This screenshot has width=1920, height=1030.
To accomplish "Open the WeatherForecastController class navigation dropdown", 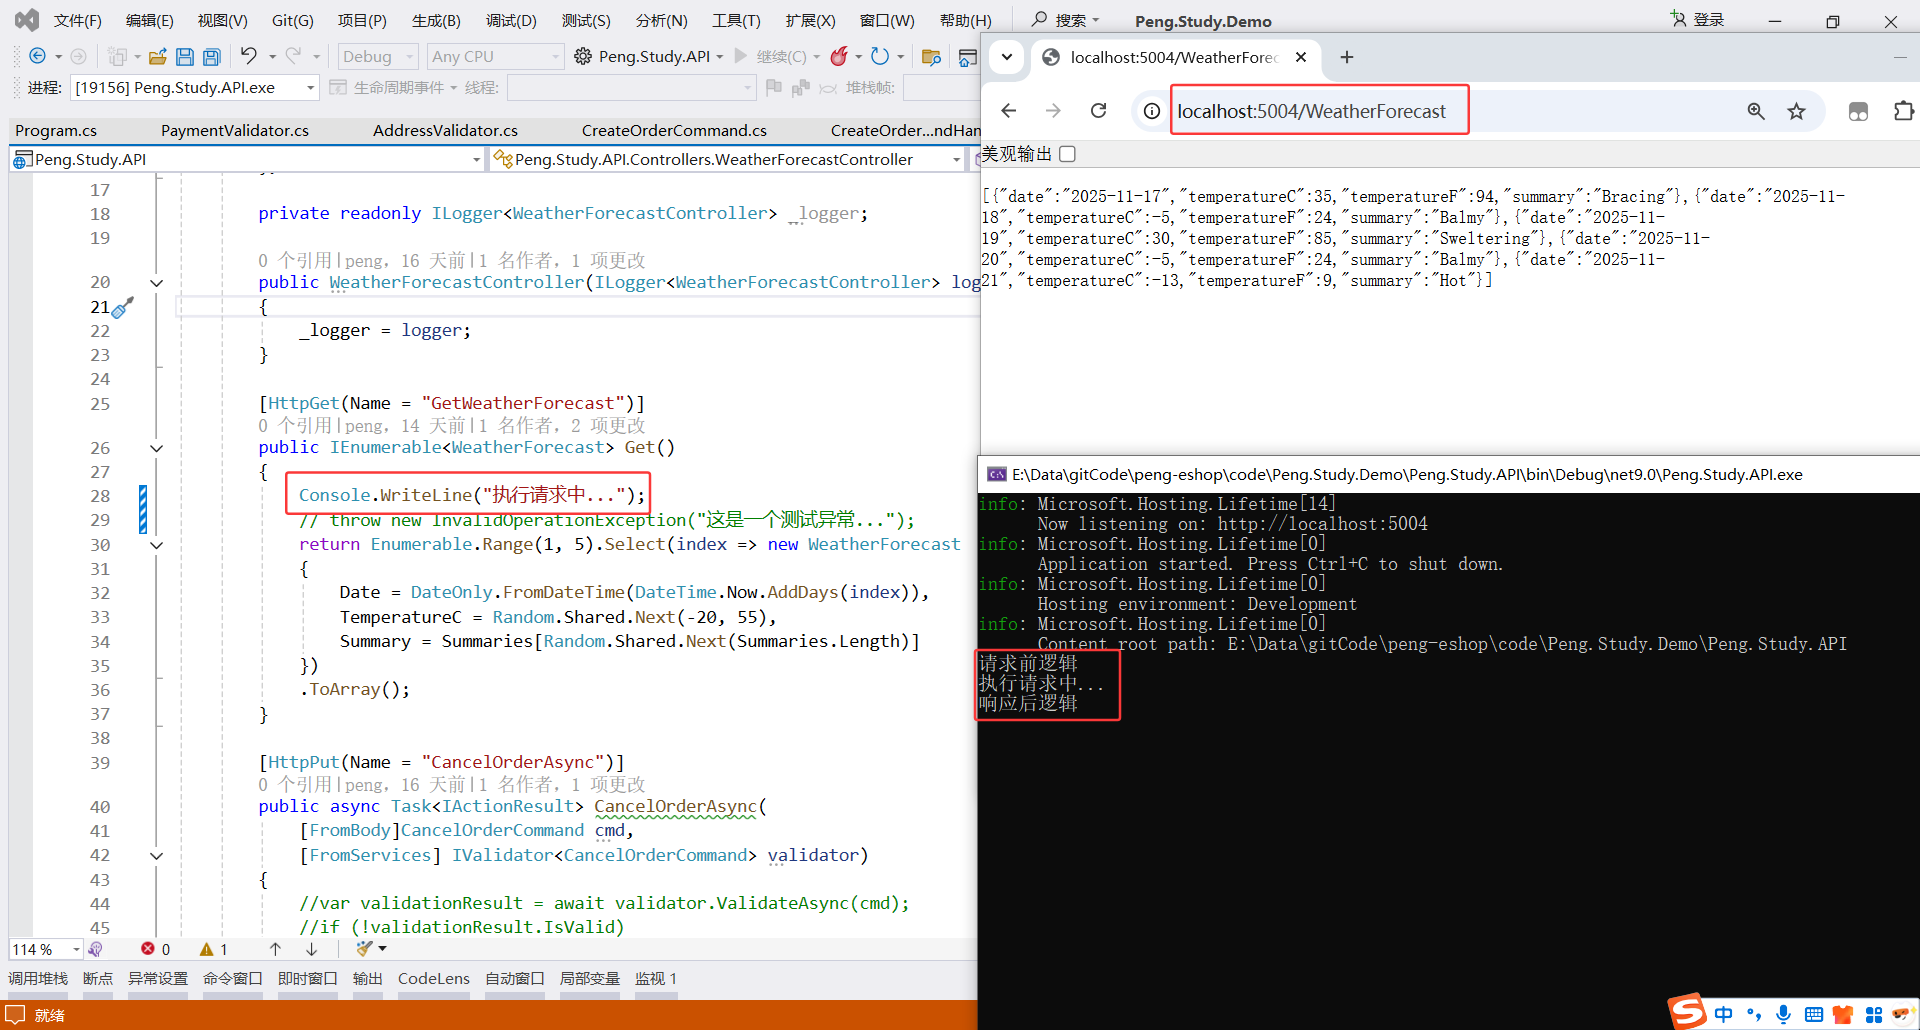I will click(x=727, y=159).
